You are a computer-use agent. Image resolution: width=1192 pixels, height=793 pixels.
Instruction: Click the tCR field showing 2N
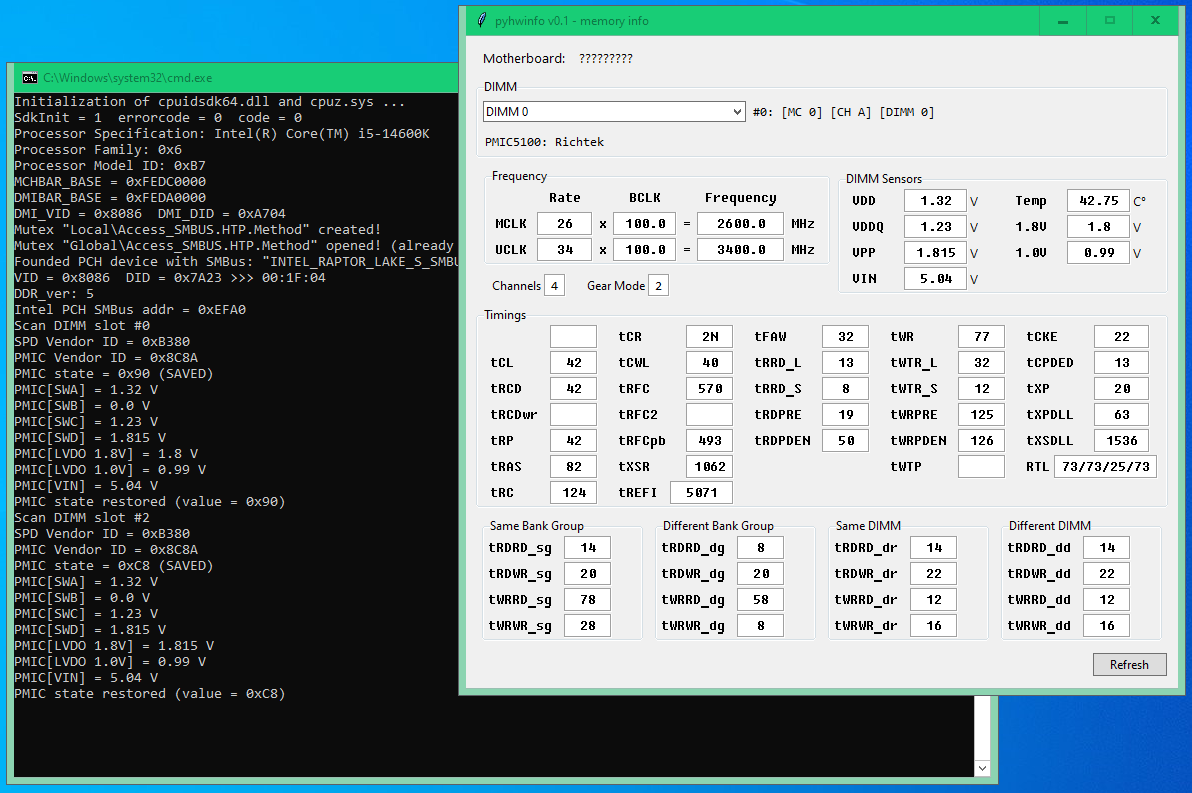[x=709, y=337]
